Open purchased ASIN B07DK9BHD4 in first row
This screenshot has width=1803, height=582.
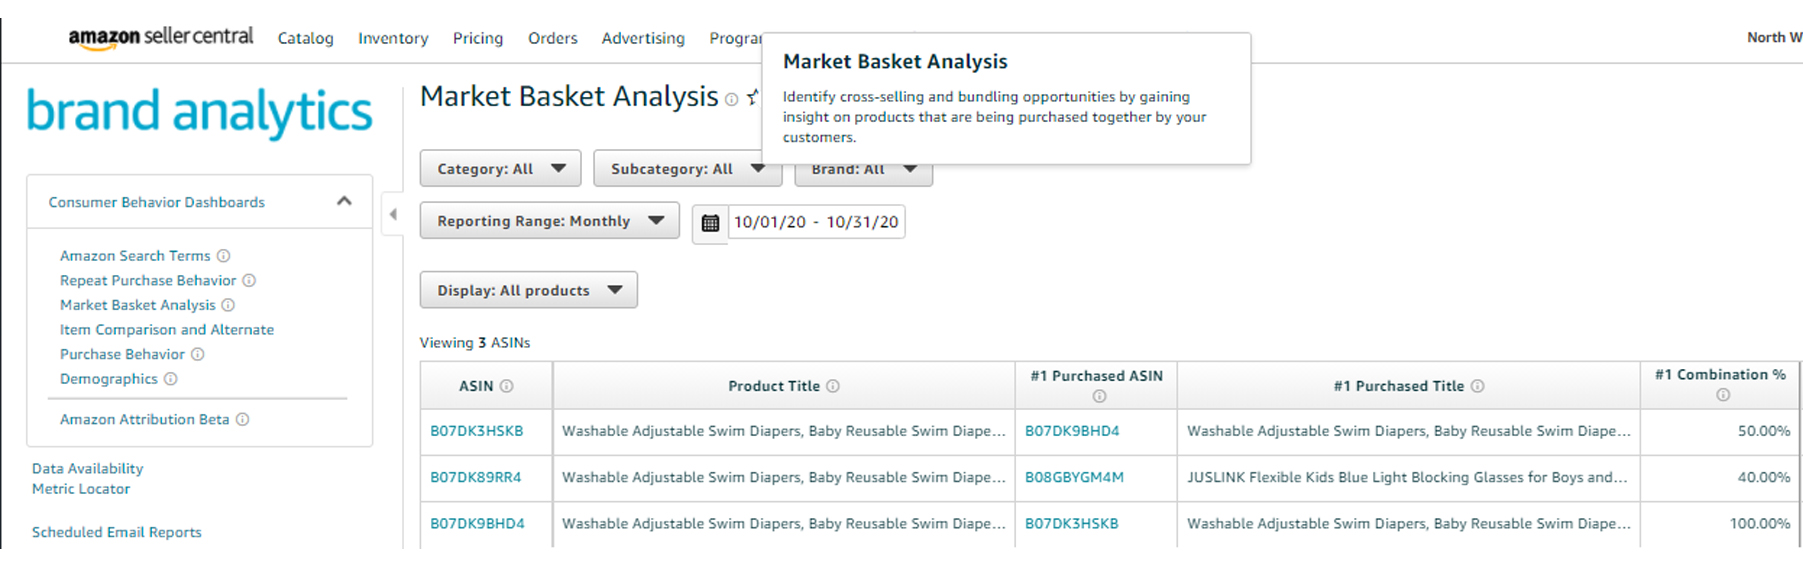point(1072,431)
